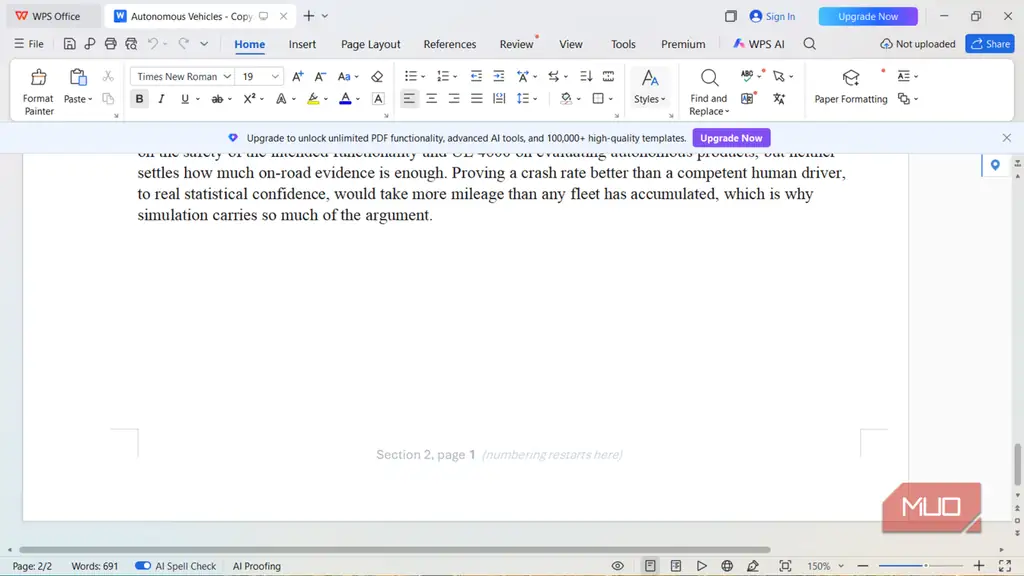This screenshot has width=1024, height=576.
Task: Open Find and Replace
Action: pos(709,91)
